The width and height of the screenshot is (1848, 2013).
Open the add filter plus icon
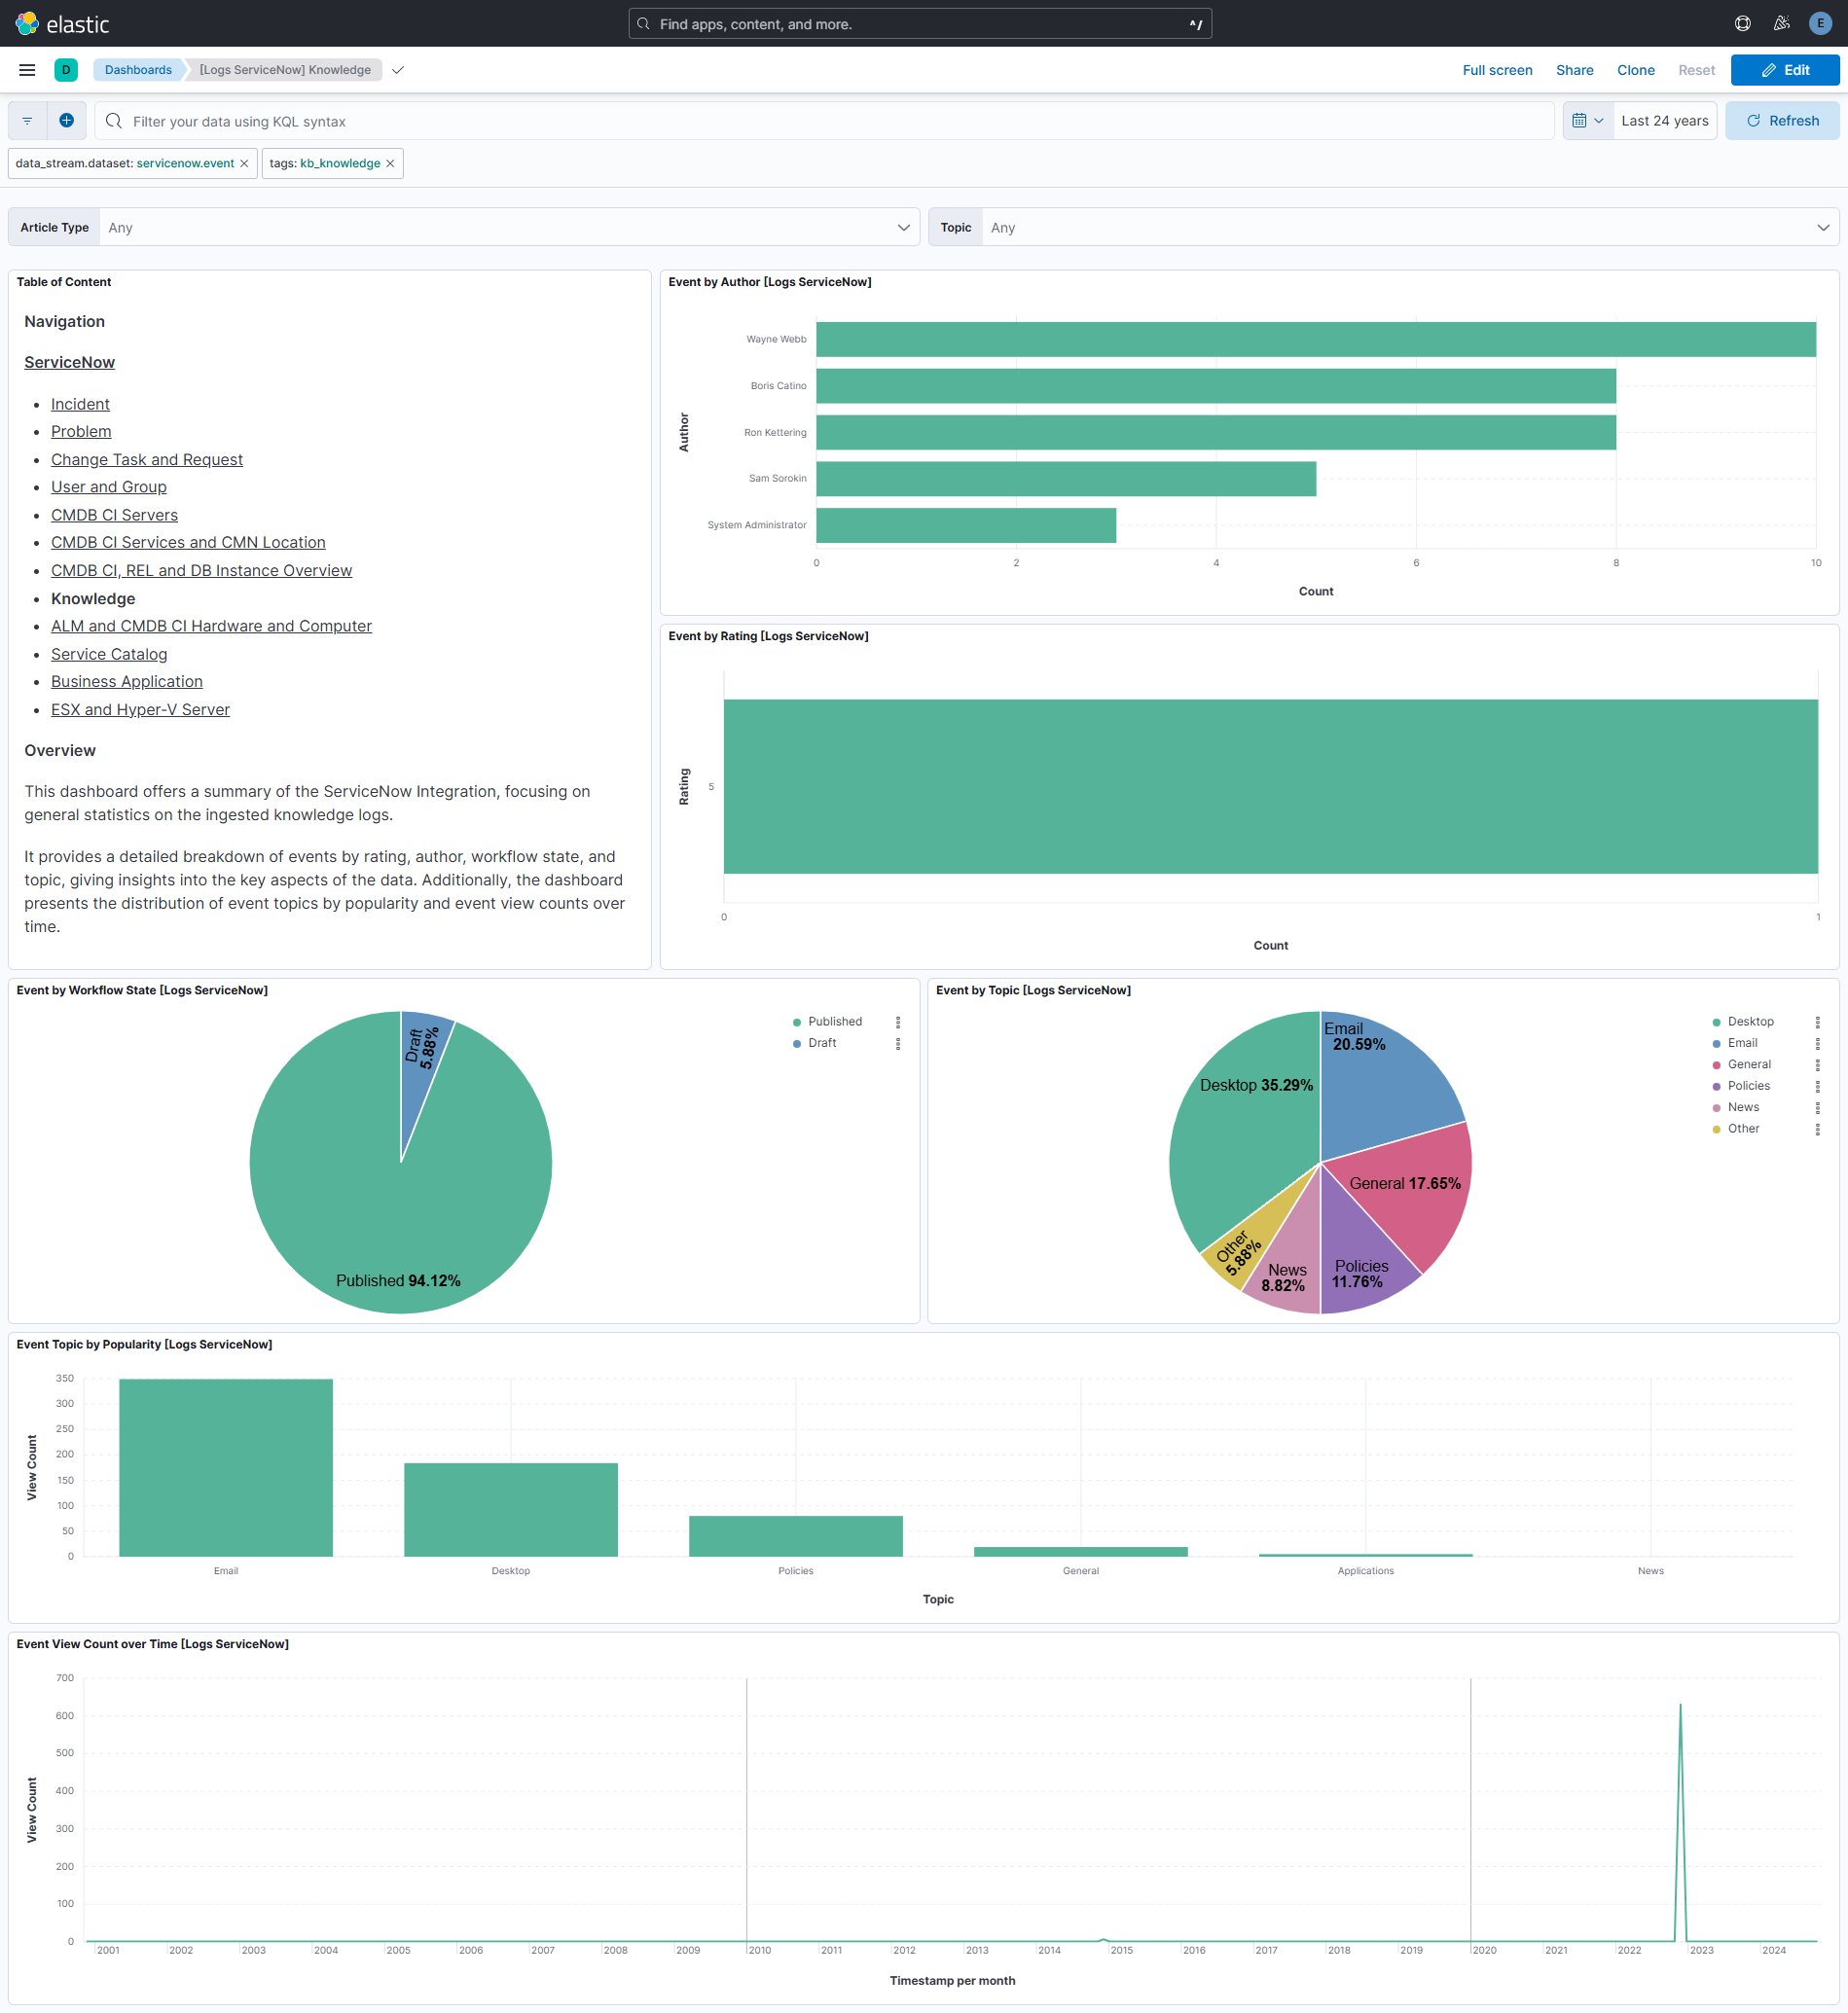click(66, 120)
